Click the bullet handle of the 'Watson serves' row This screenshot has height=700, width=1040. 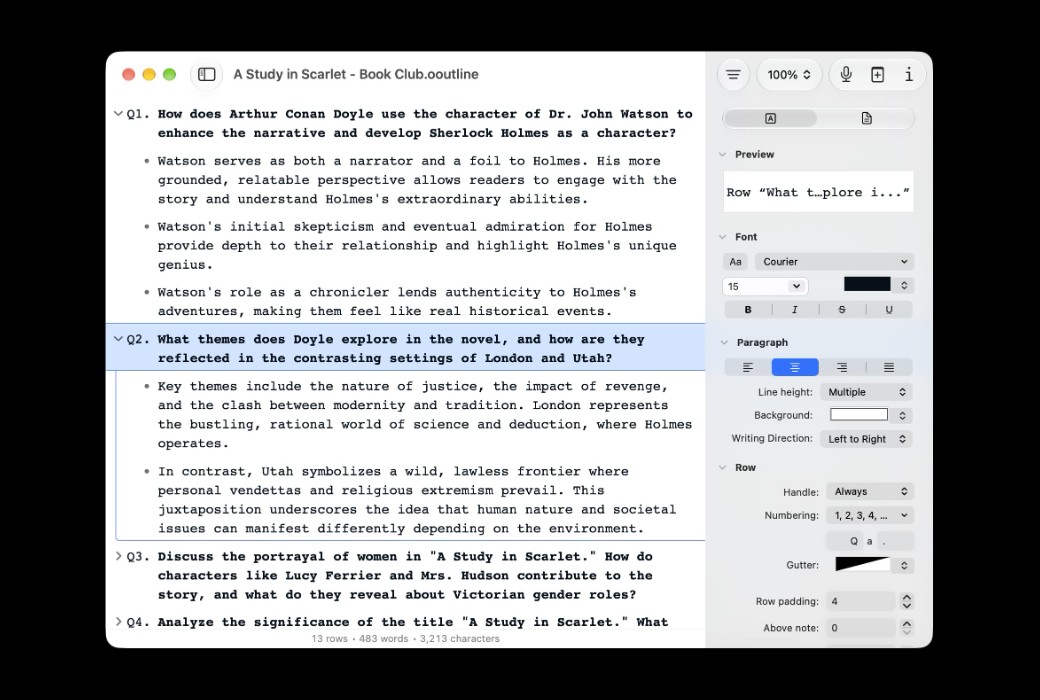click(147, 161)
